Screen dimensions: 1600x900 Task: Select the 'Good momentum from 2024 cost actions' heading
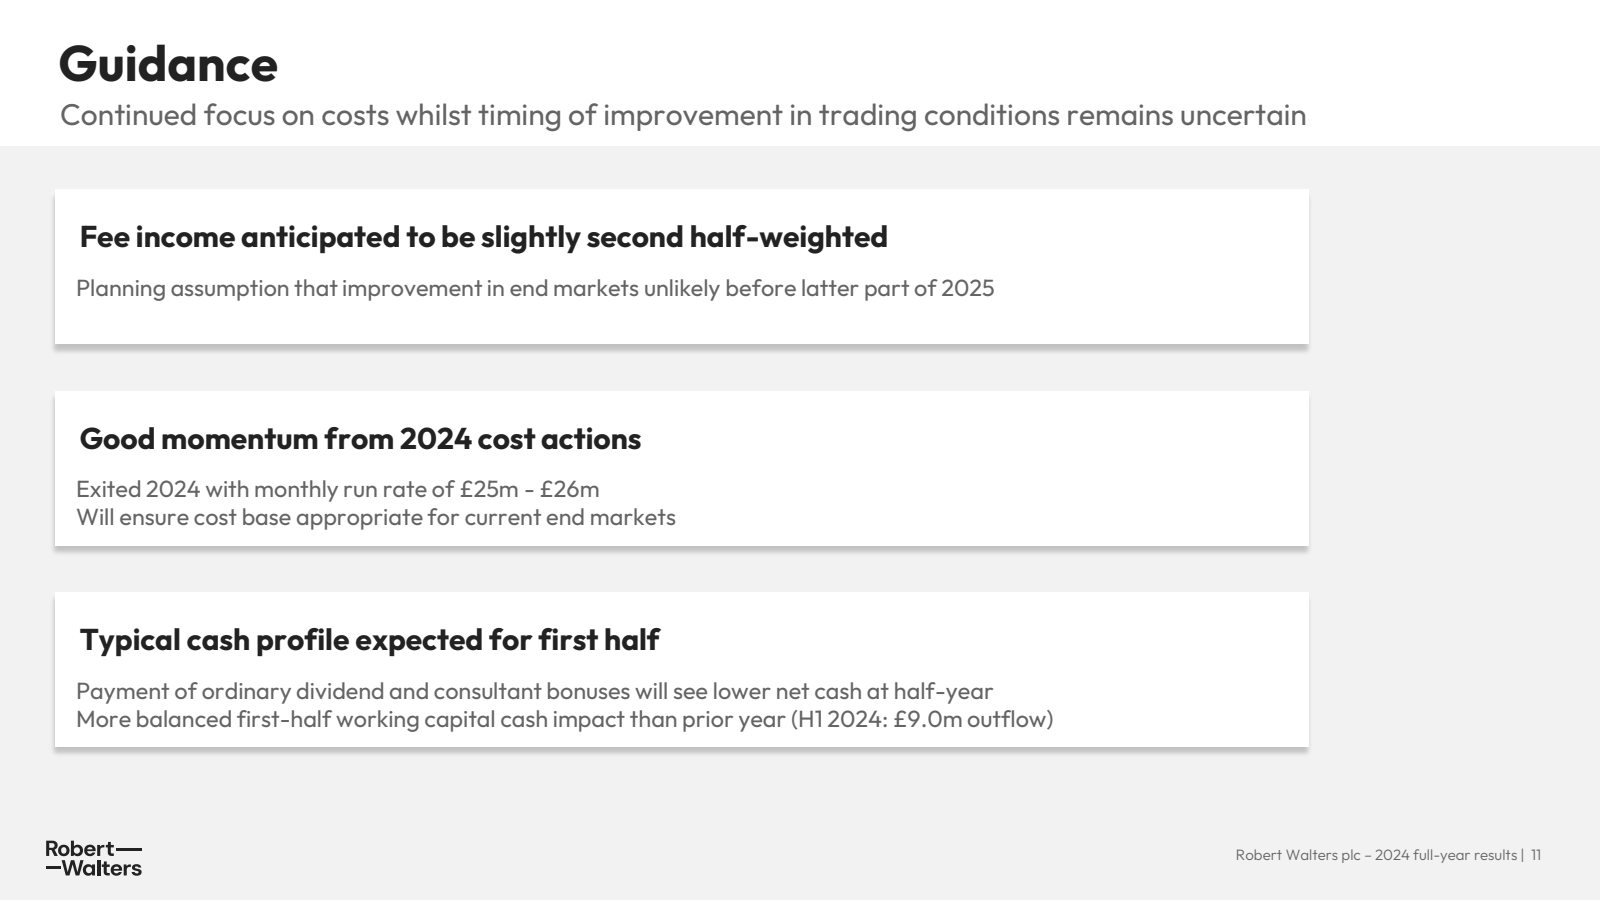tap(360, 439)
